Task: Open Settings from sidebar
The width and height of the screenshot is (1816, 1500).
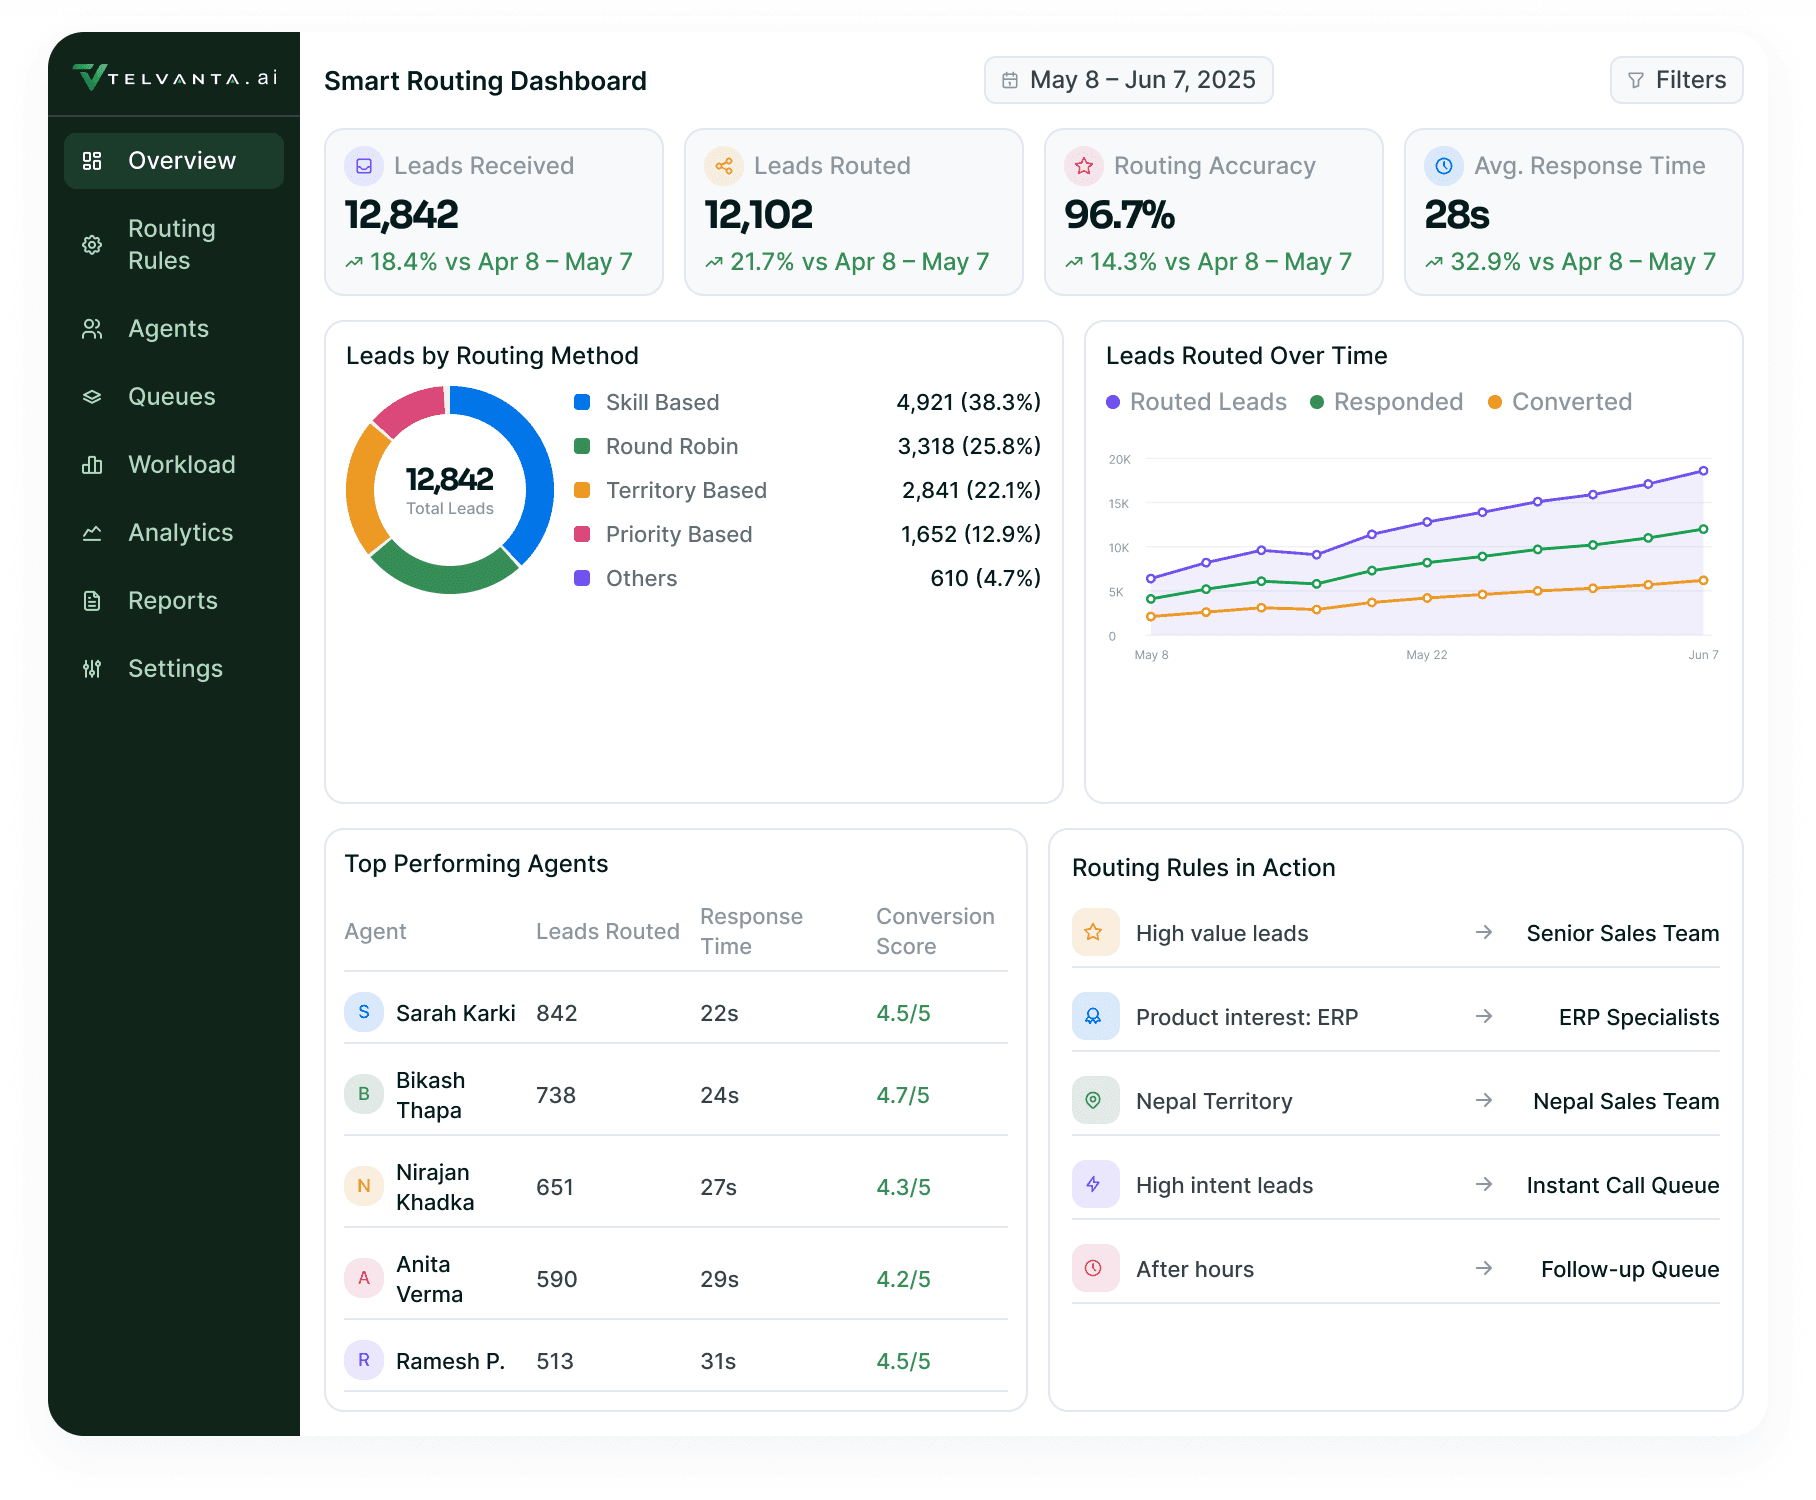Action: tap(174, 669)
